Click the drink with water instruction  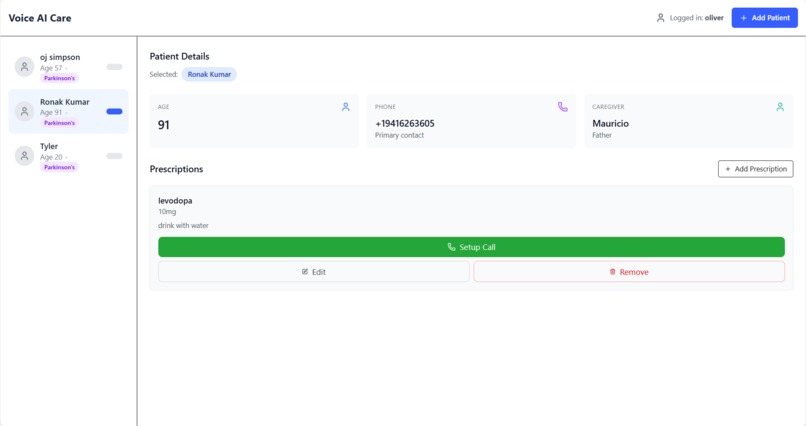pos(184,226)
